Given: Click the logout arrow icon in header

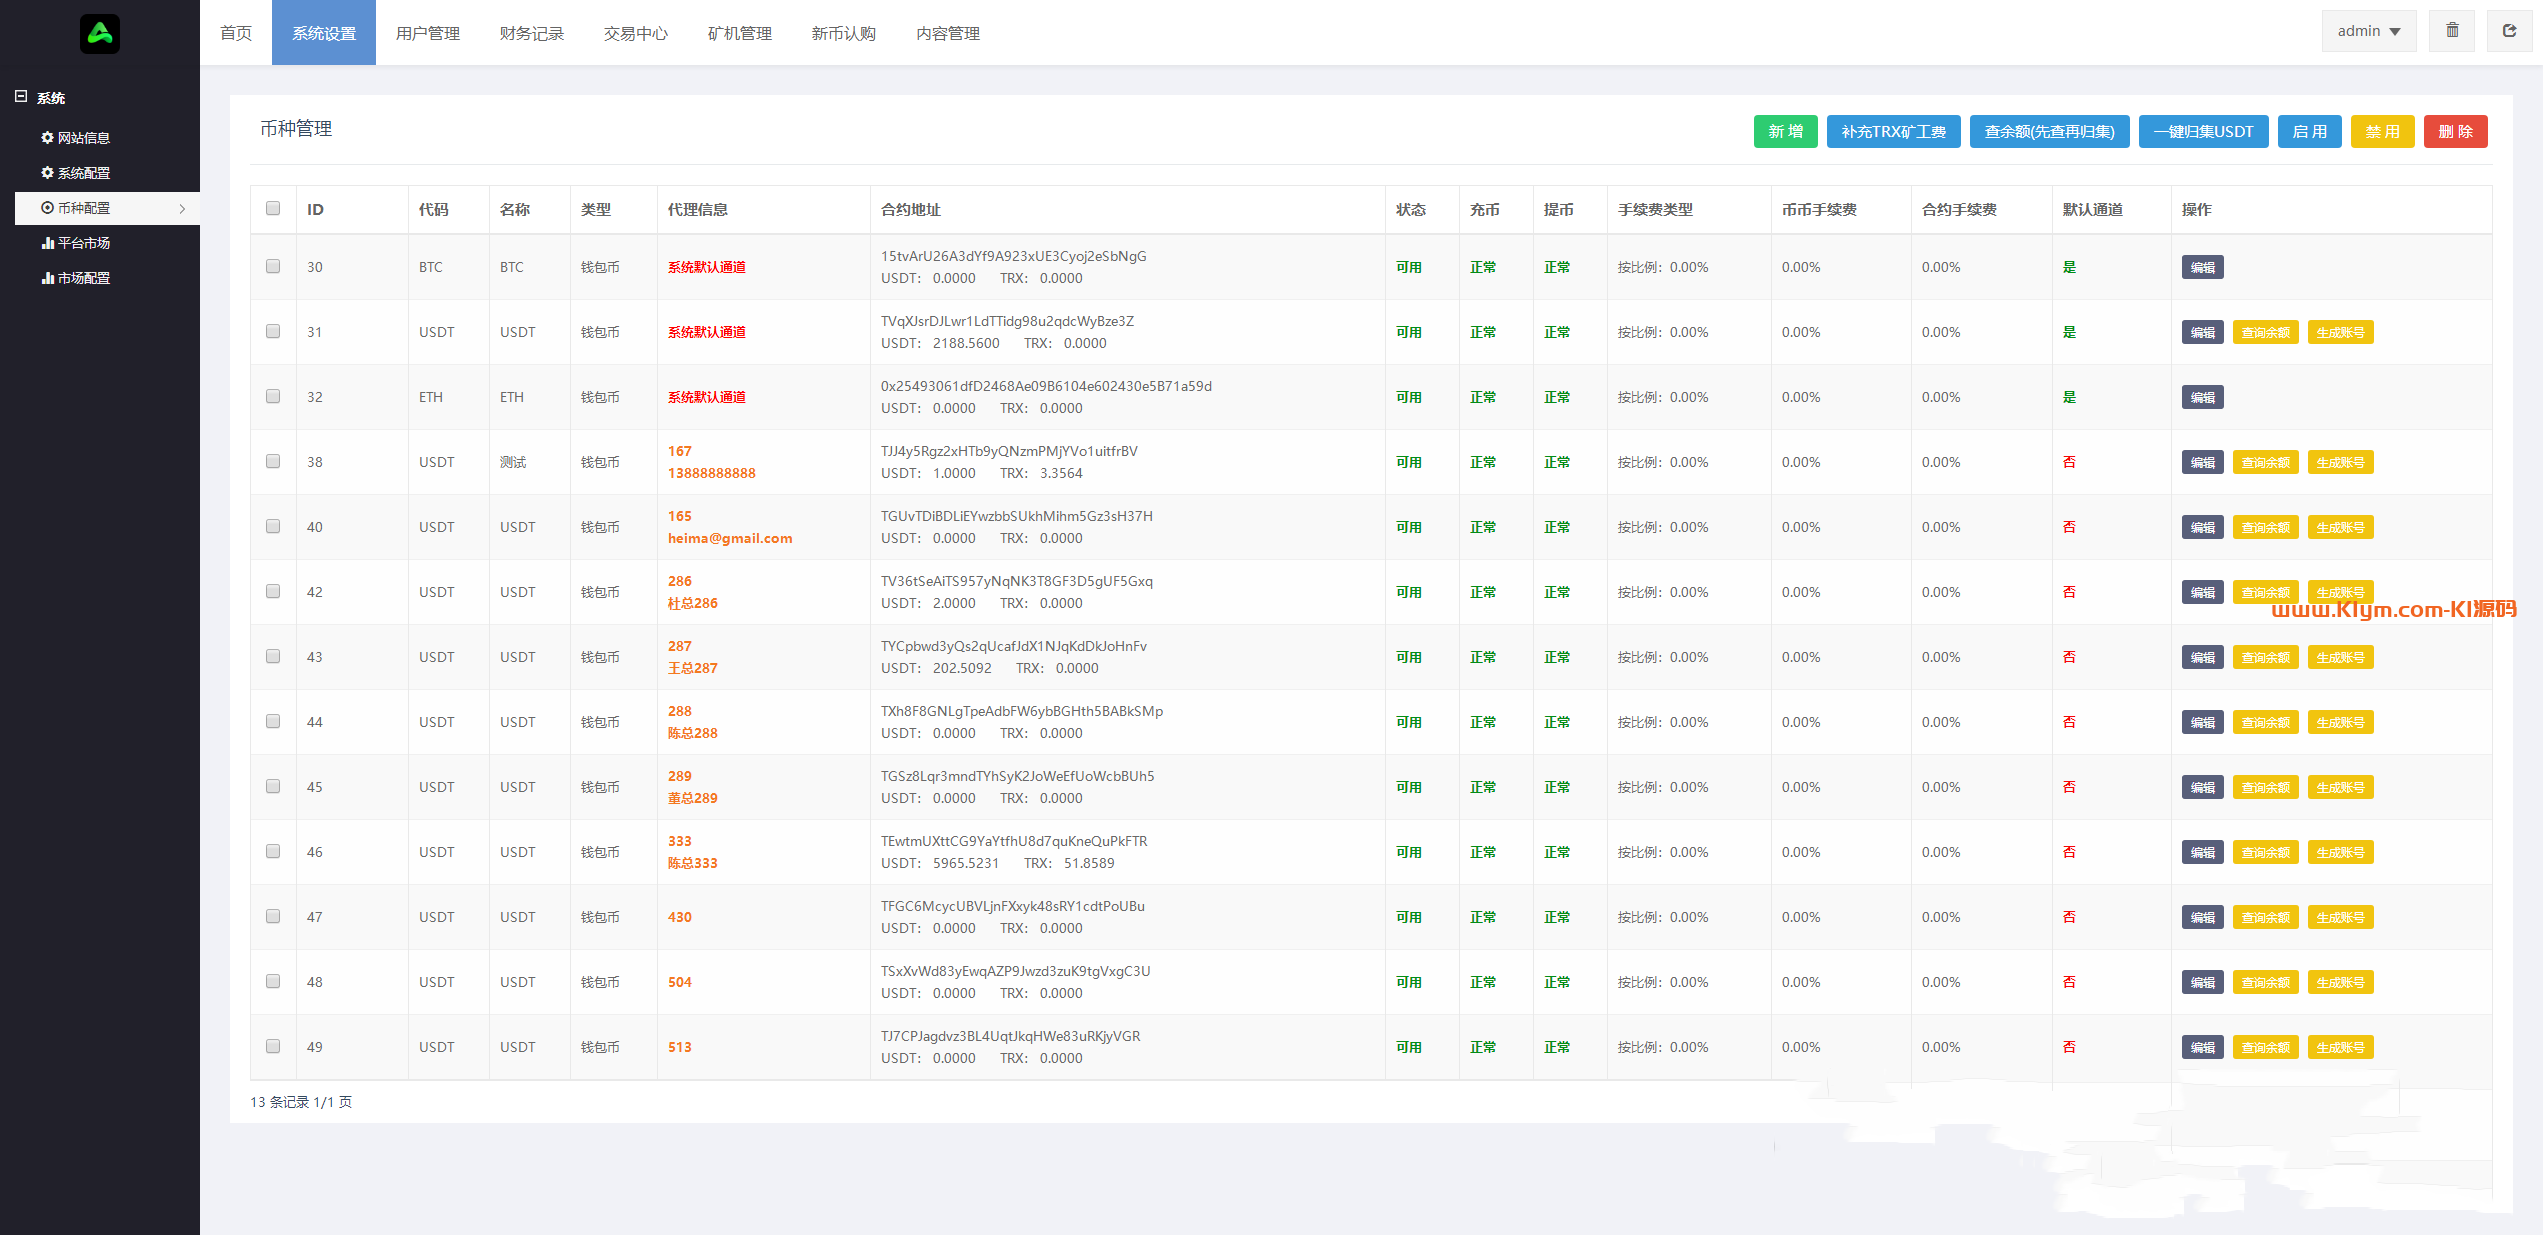Looking at the screenshot, I should click(x=2509, y=31).
